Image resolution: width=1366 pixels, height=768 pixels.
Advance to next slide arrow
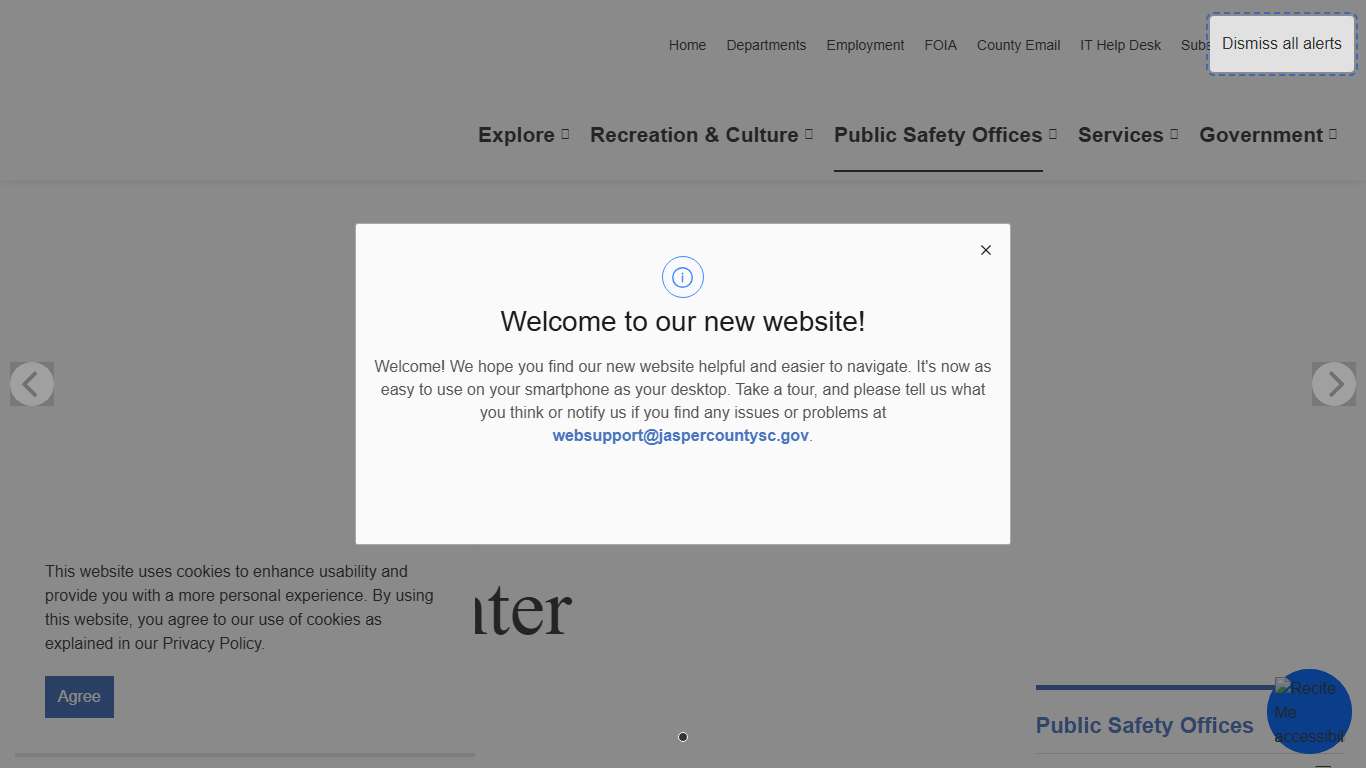[1333, 384]
